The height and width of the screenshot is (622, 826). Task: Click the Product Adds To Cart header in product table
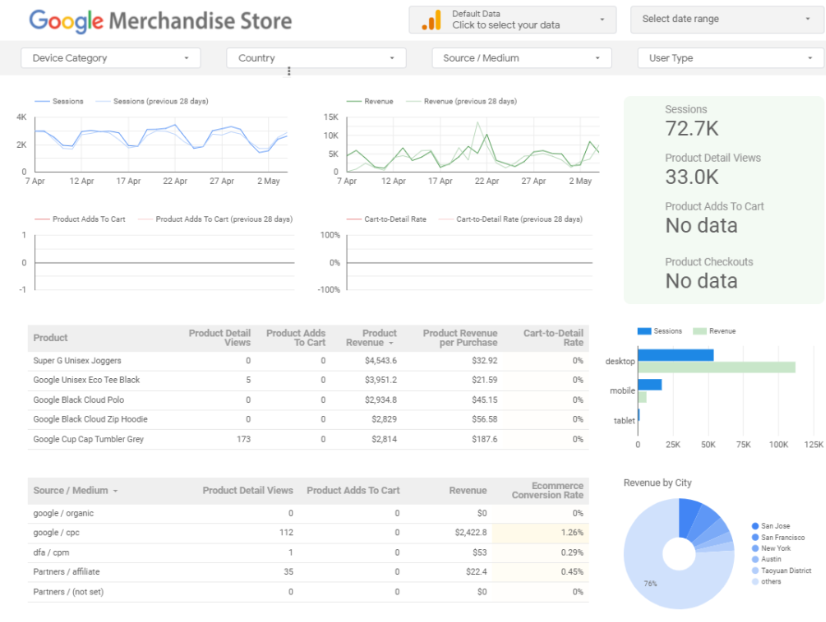tap(296, 338)
